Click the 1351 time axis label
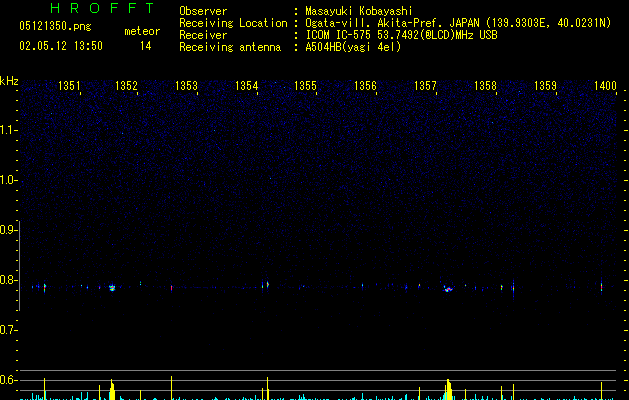The image size is (629, 400). click(x=69, y=86)
